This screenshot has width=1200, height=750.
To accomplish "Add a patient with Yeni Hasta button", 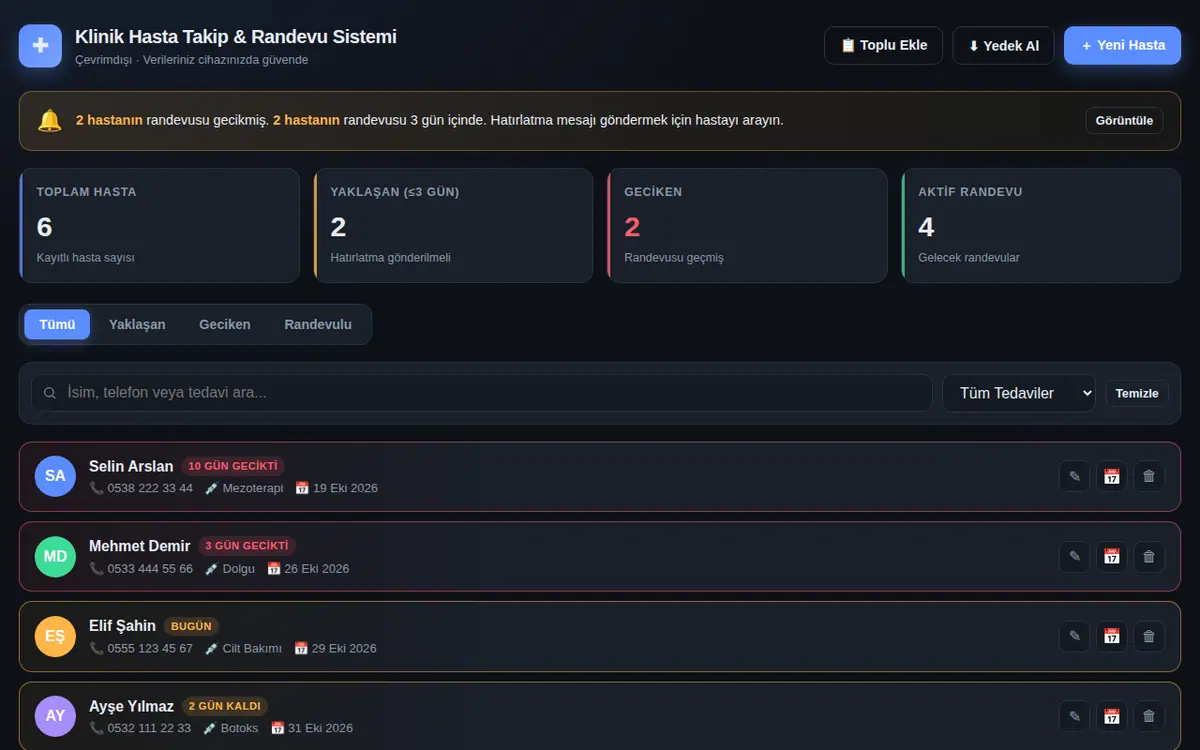I will 1123,45.
